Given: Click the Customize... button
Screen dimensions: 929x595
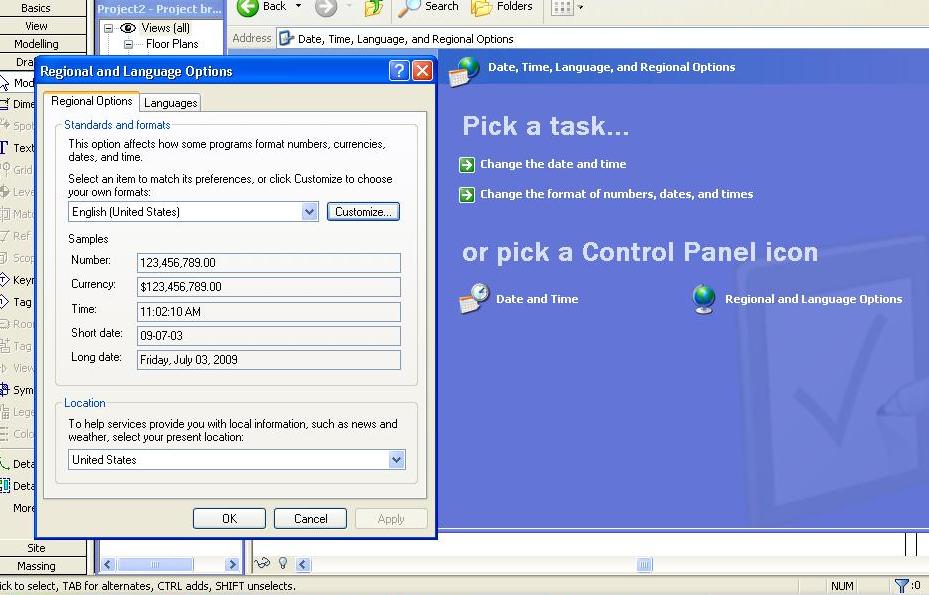Looking at the screenshot, I should click(x=363, y=212).
